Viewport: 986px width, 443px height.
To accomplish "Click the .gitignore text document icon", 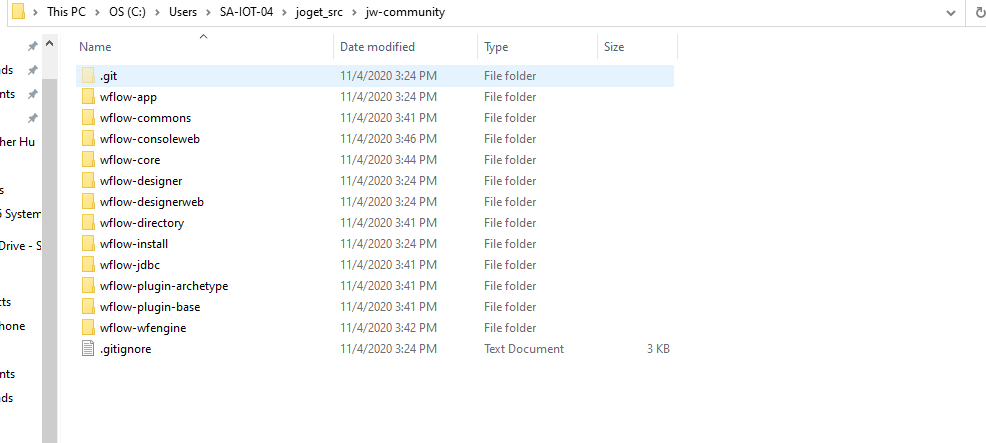I will click(88, 349).
